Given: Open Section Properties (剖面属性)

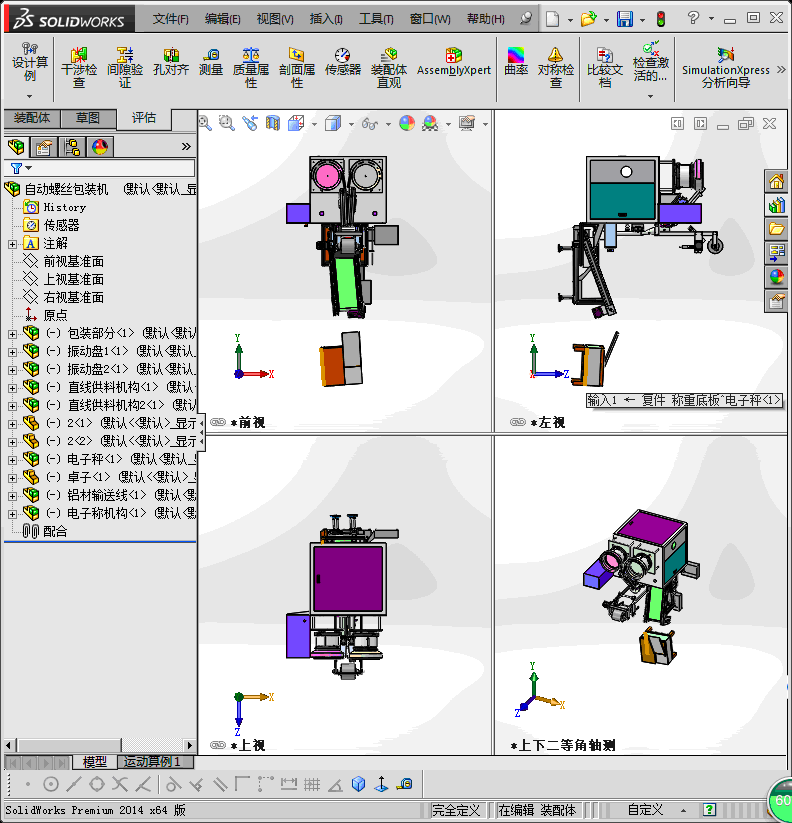Looking at the screenshot, I should 297,68.
